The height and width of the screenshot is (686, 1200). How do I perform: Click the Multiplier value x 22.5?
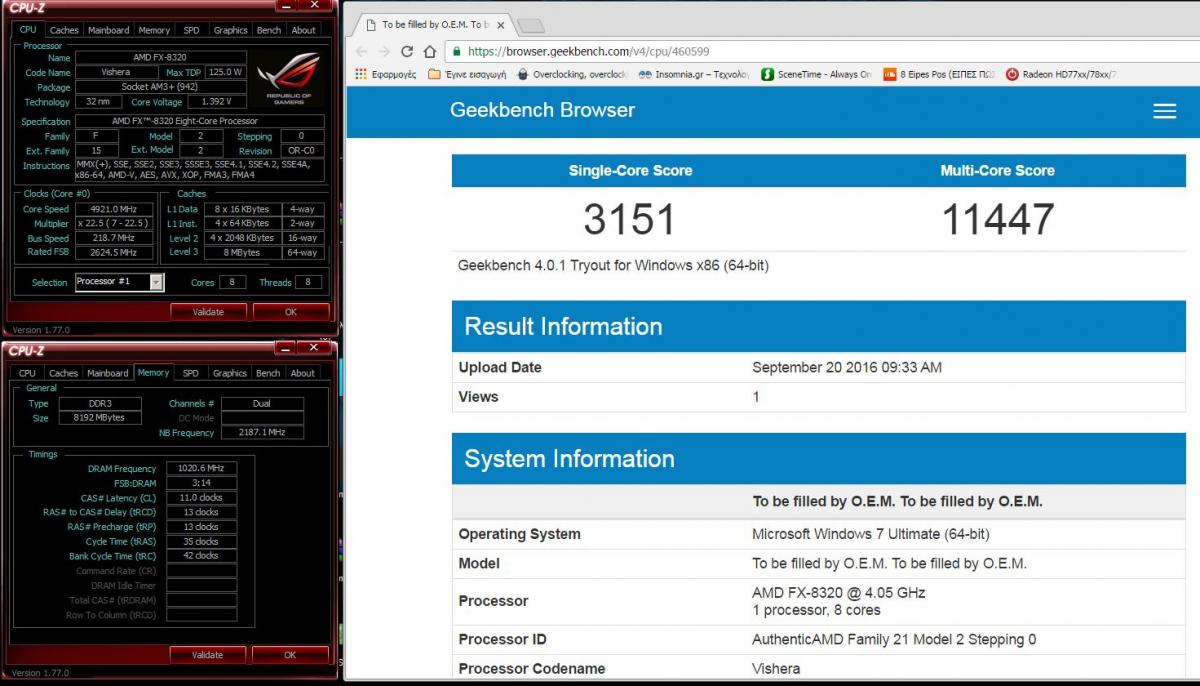(x=114, y=224)
